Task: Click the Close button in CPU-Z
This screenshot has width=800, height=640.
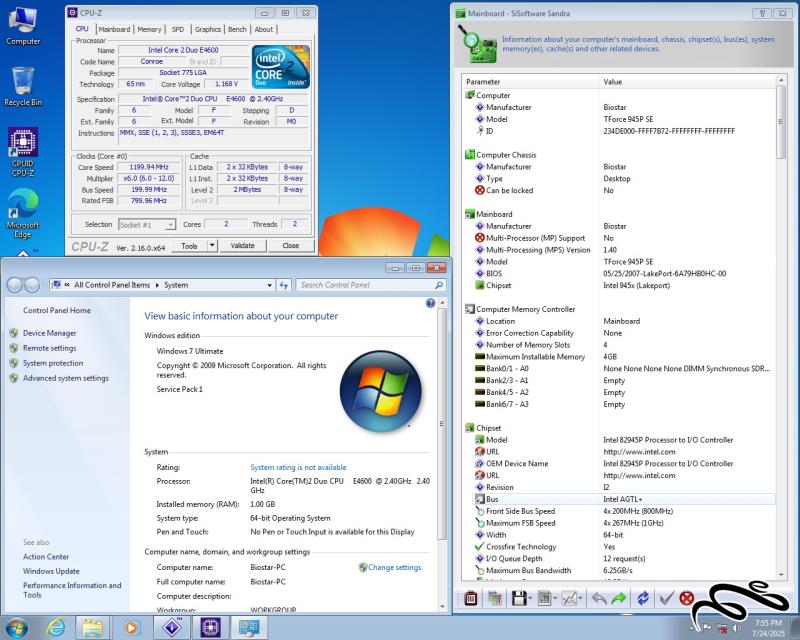Action: coord(290,245)
